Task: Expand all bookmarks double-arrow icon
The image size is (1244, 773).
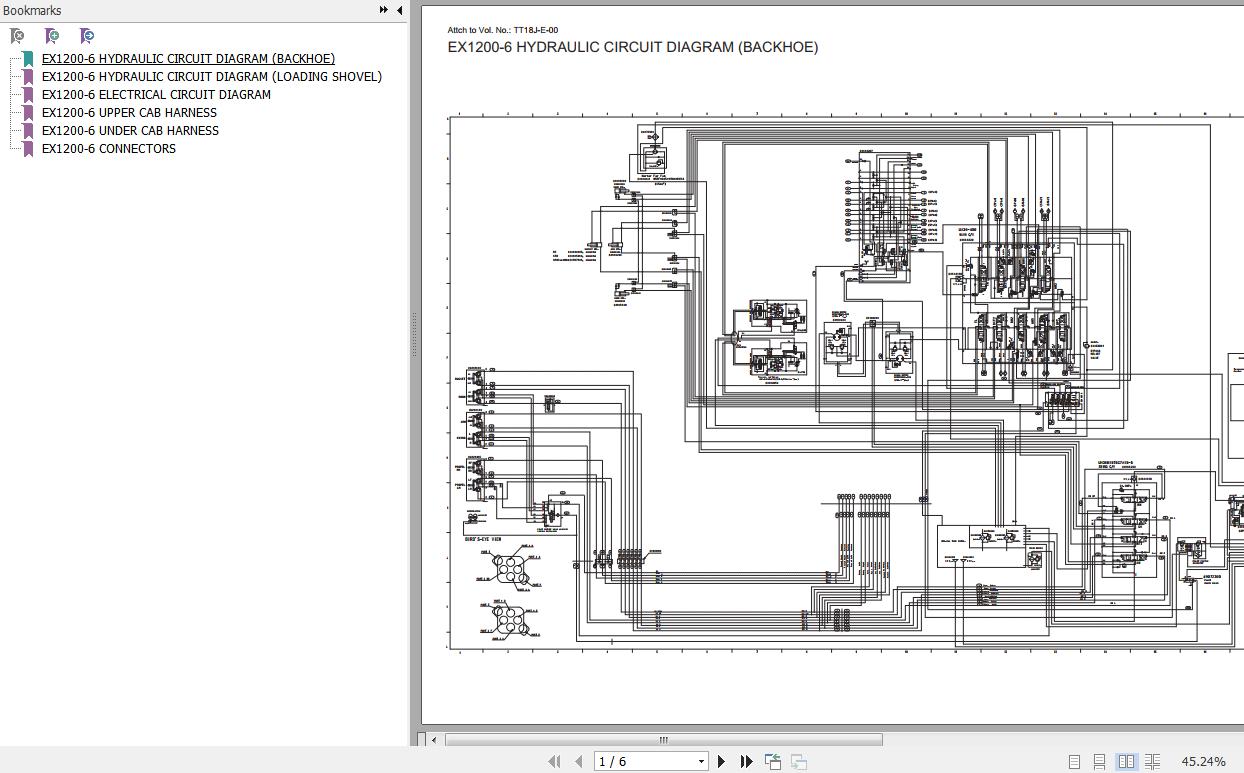Action: [x=383, y=10]
